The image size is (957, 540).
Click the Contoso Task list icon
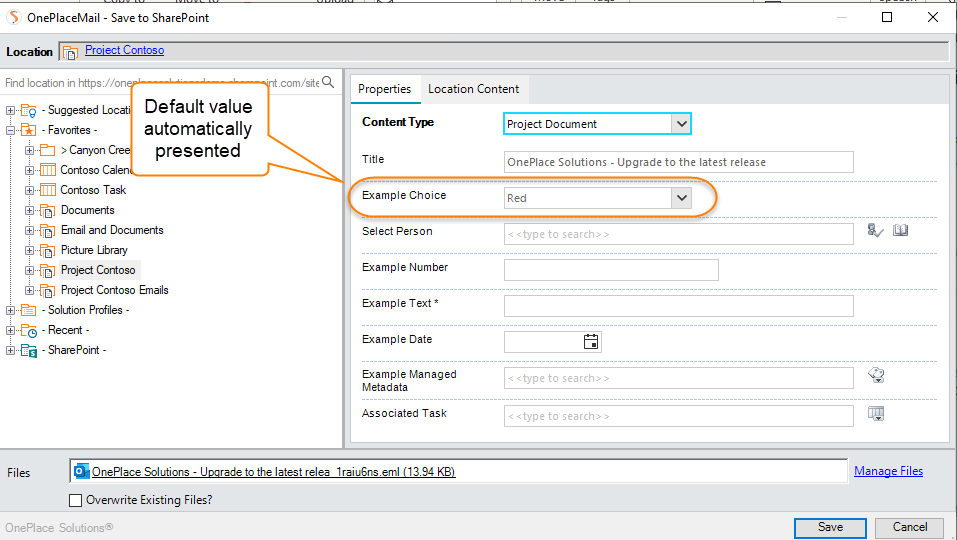click(x=48, y=190)
